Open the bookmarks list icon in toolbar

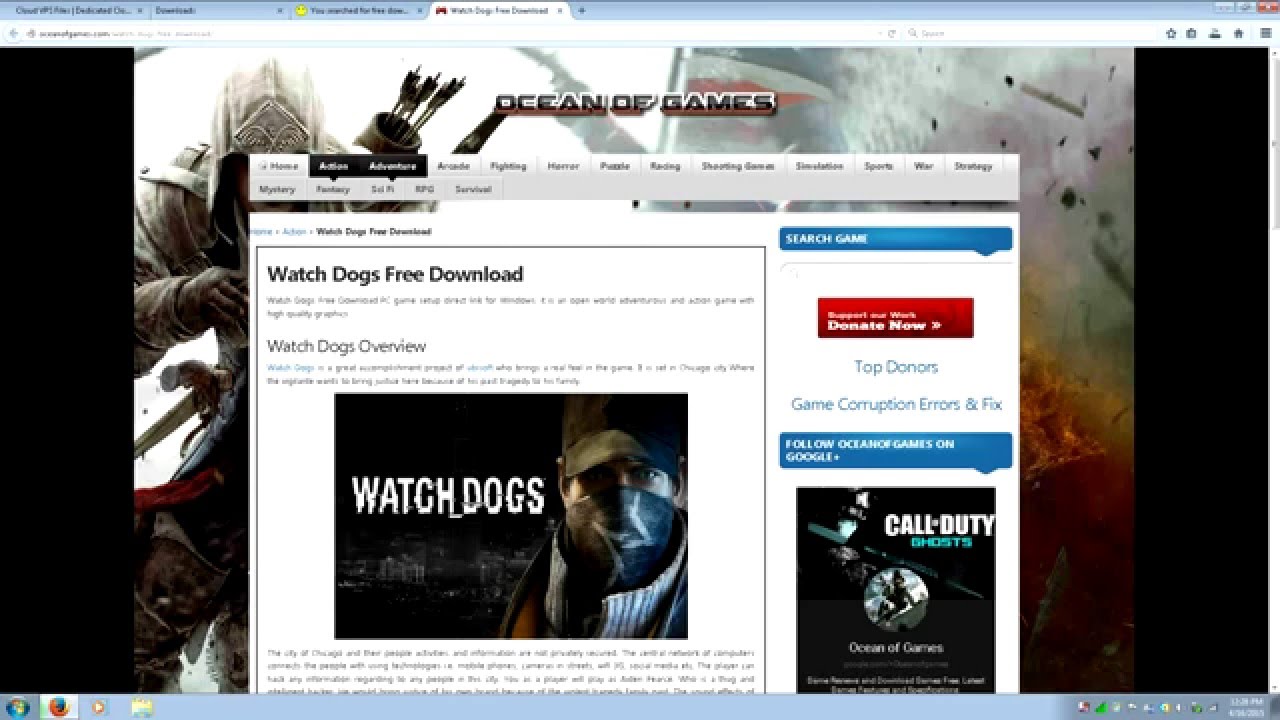click(x=1191, y=33)
